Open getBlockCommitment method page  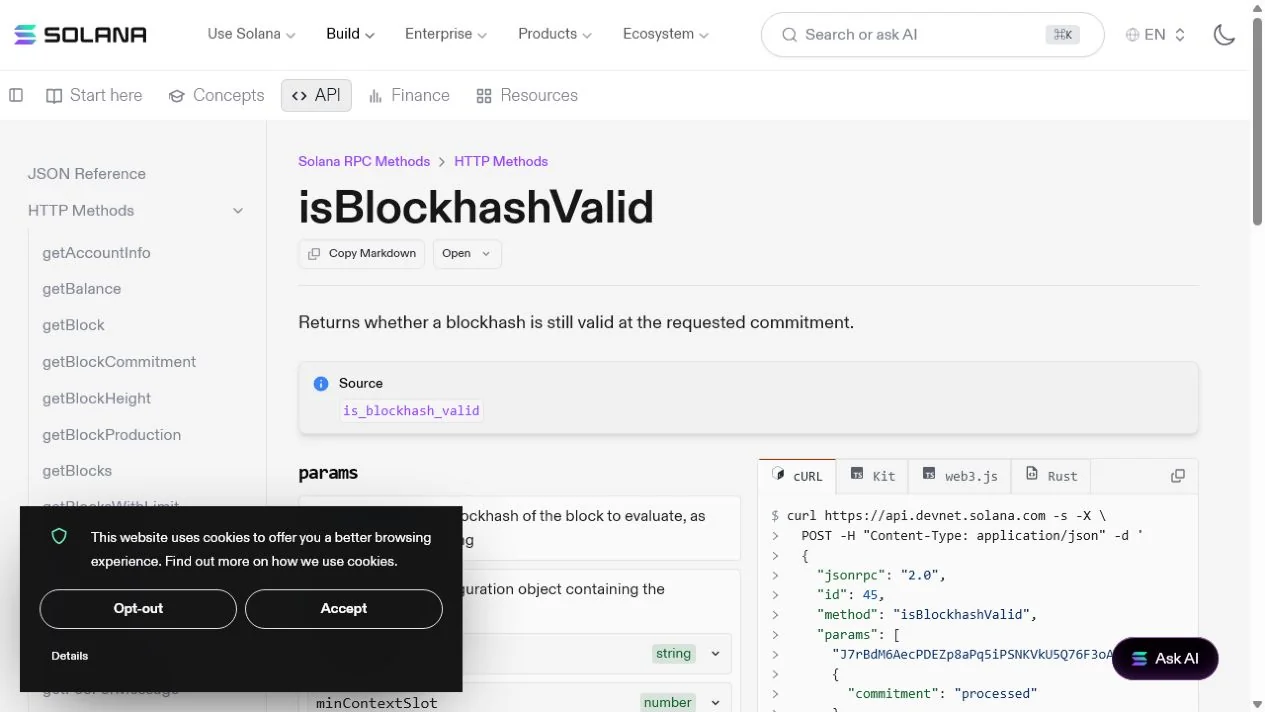point(119,362)
